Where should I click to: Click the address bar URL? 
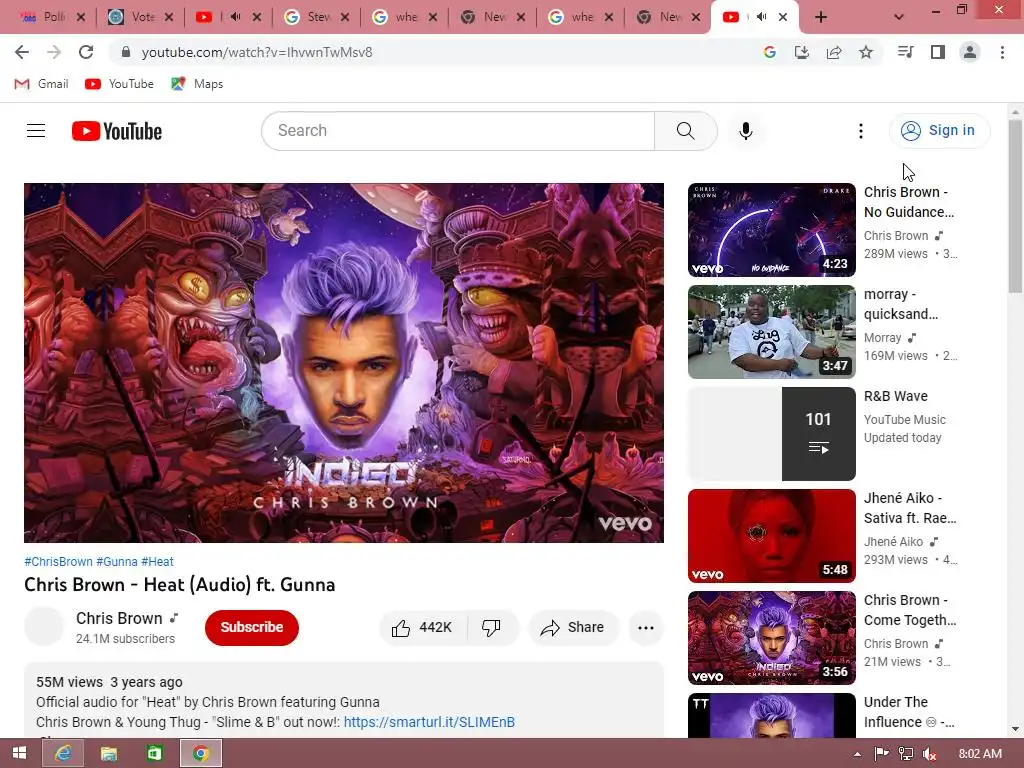pyautogui.click(x=257, y=52)
